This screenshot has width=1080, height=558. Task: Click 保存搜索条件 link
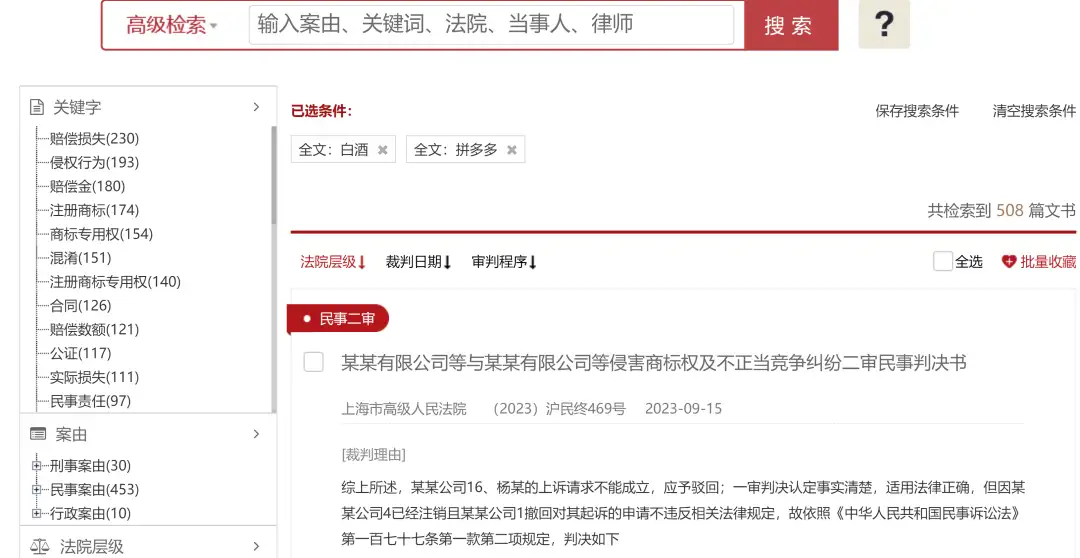917,111
